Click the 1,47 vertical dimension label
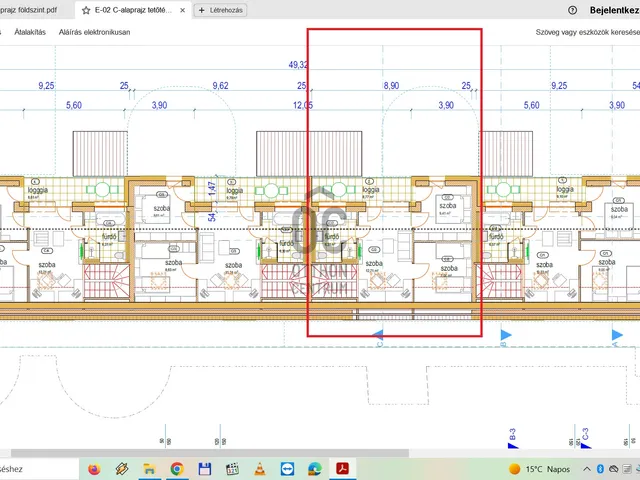Viewport: 640px width, 480px height. [211, 188]
